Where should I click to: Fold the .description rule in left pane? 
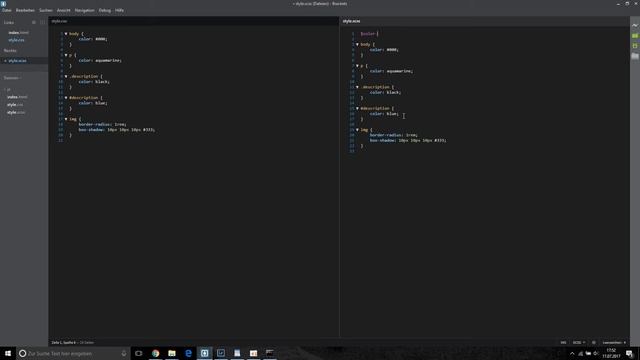pos(66,76)
